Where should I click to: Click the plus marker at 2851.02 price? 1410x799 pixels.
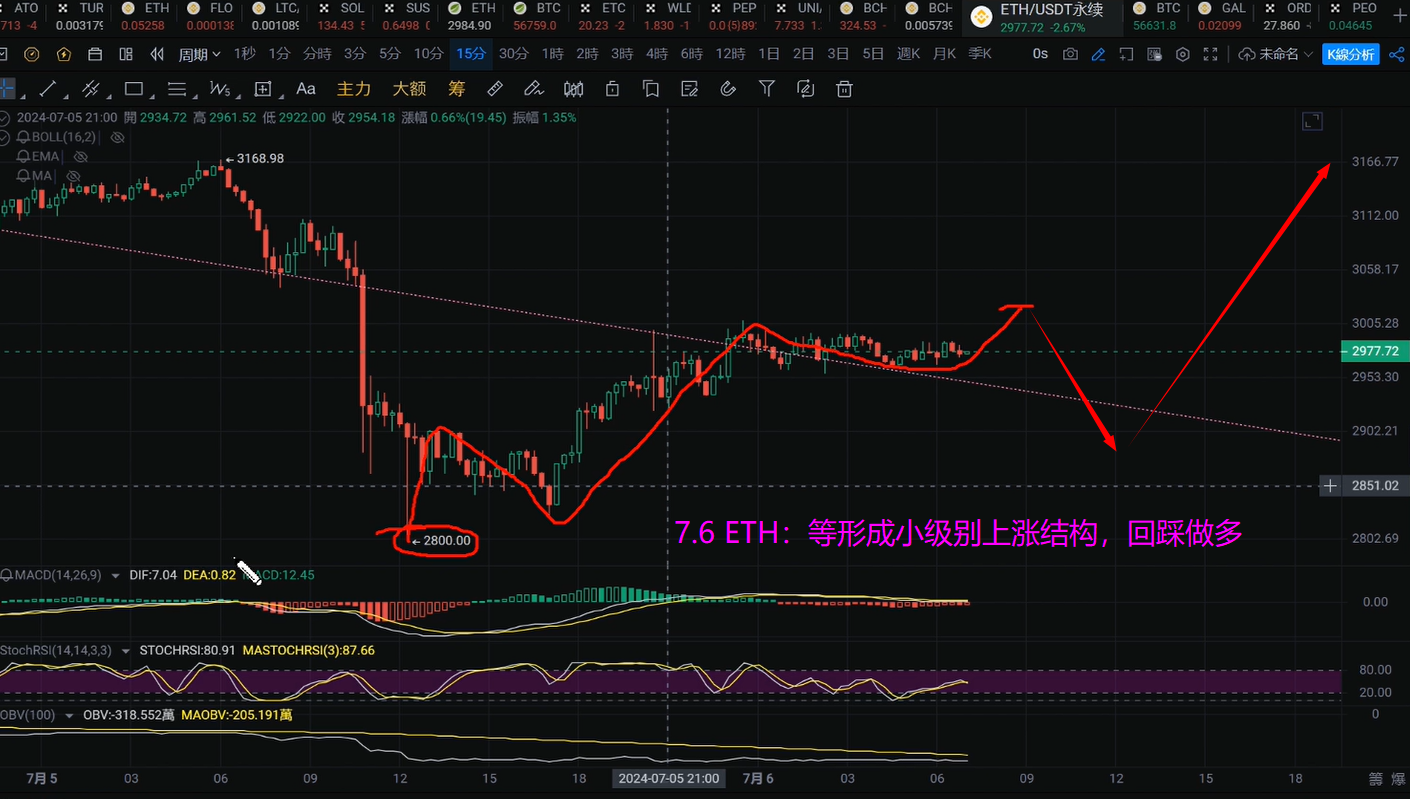pyautogui.click(x=1330, y=486)
